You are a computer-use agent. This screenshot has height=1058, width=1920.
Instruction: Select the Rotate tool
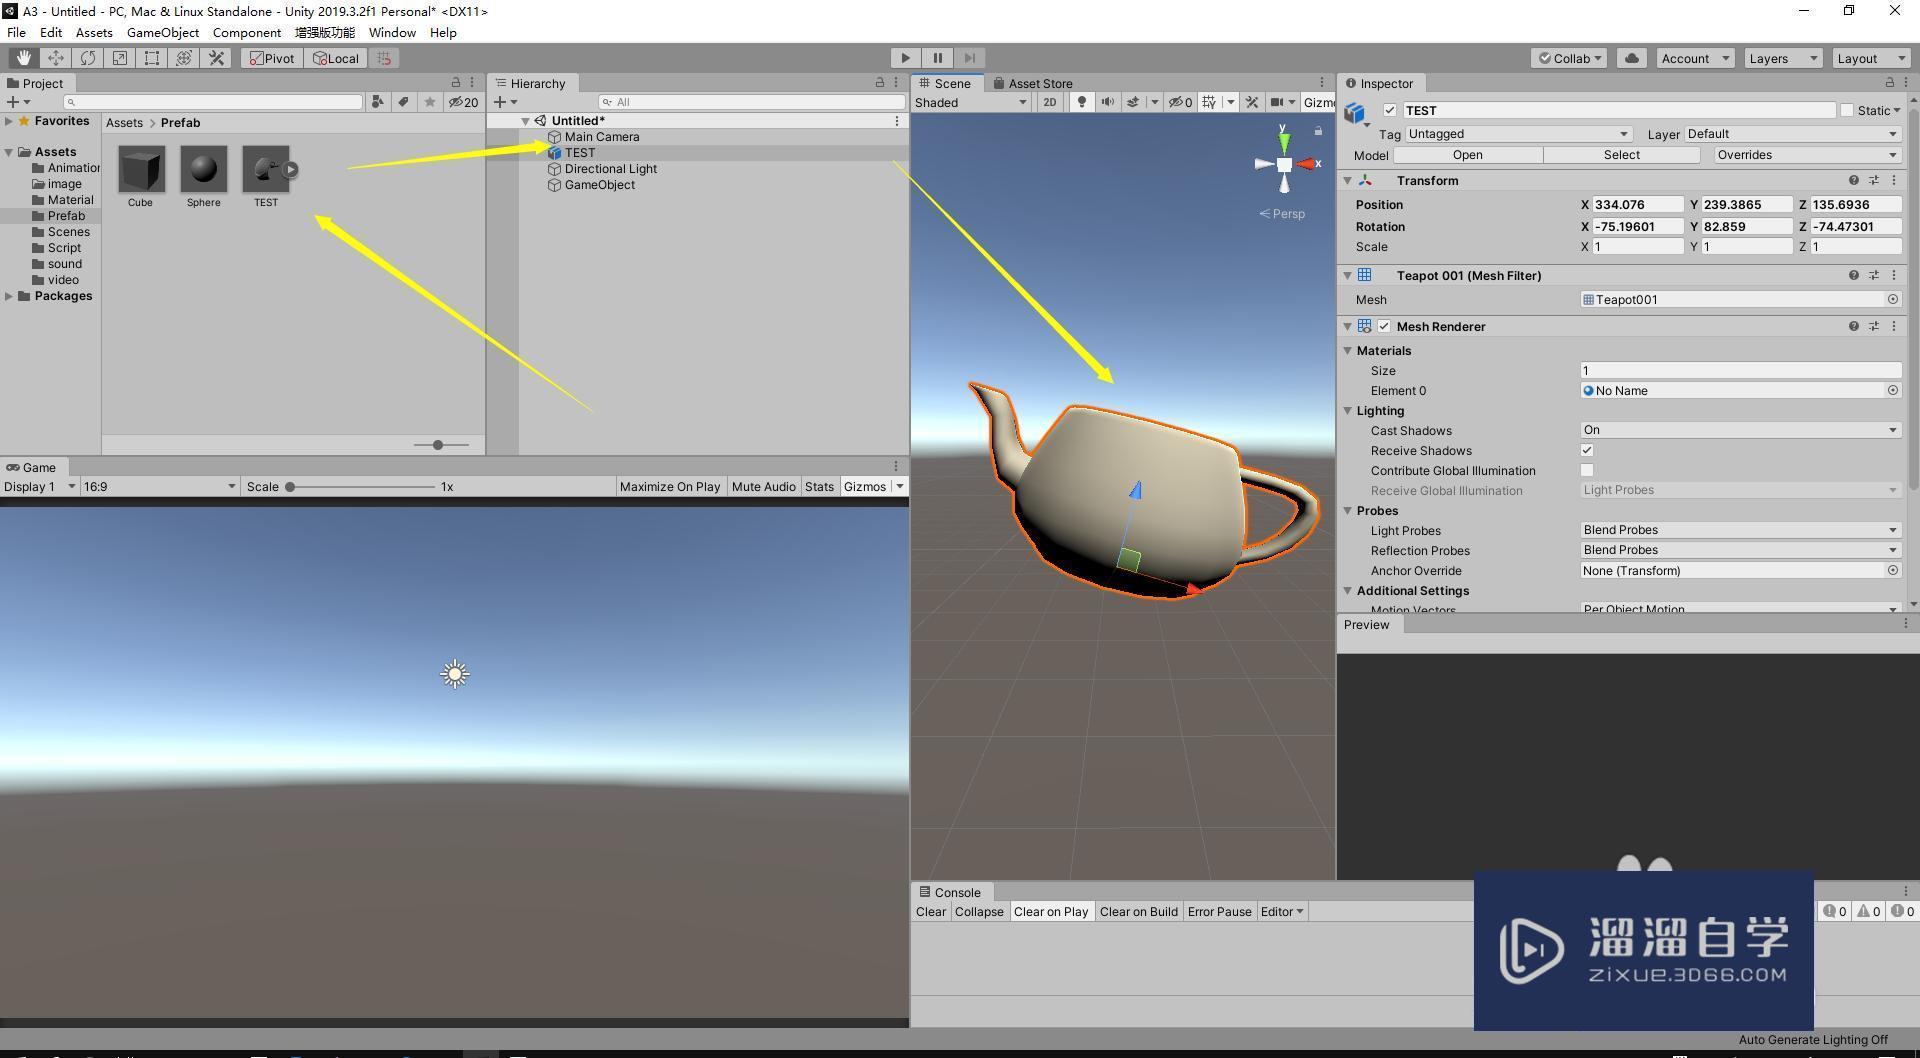tap(88, 57)
